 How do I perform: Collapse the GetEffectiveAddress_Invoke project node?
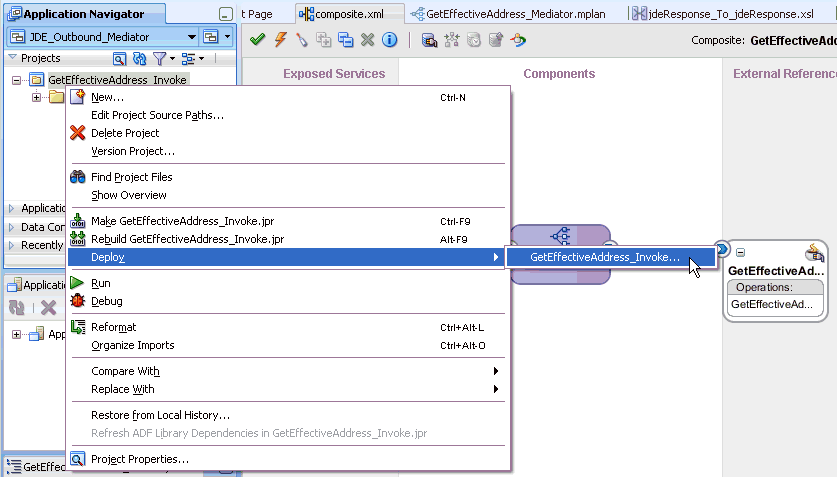coord(18,80)
